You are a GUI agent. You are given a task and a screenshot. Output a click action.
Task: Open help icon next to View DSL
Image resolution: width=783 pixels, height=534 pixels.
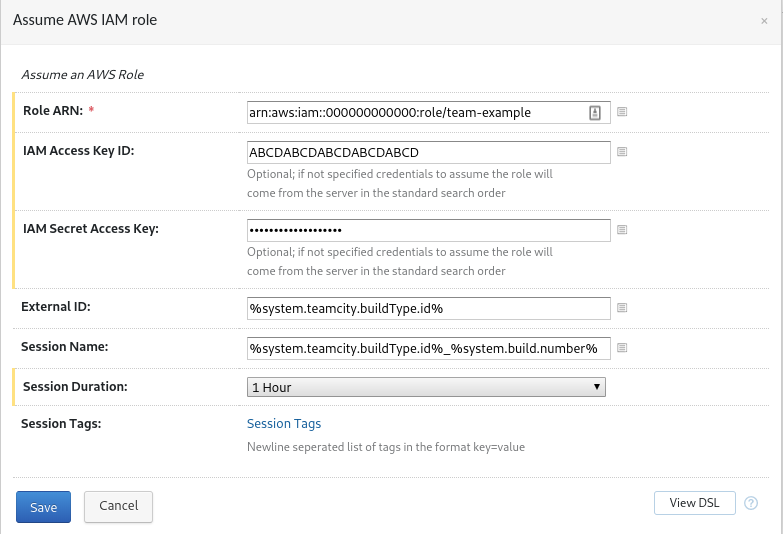(x=751, y=503)
